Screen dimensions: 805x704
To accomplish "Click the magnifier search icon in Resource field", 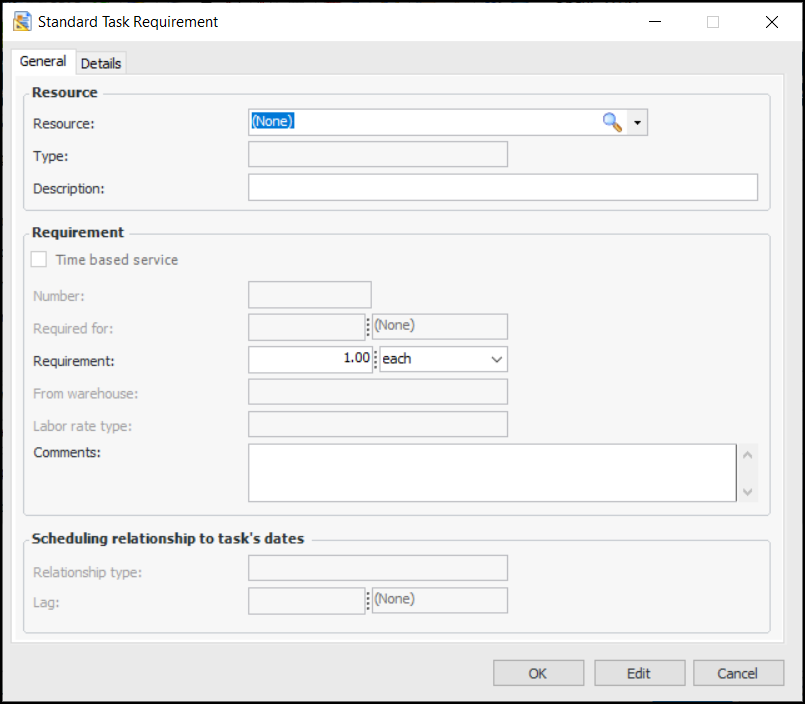I will 612,122.
